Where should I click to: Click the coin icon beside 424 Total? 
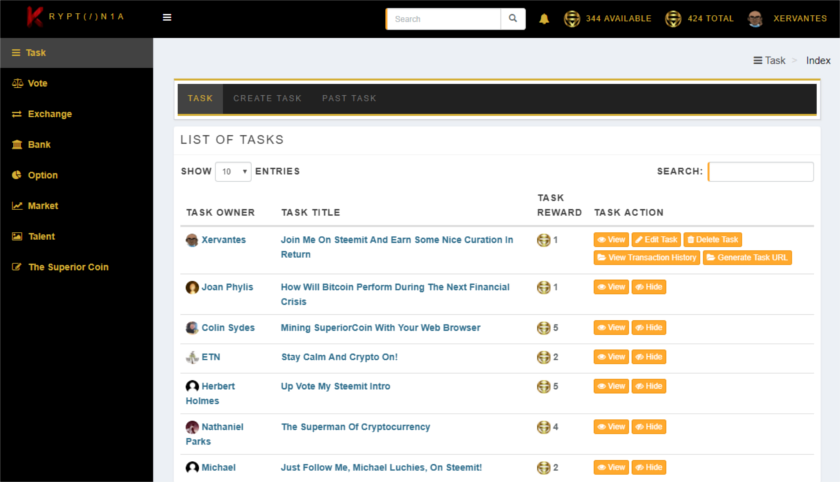[x=673, y=19]
